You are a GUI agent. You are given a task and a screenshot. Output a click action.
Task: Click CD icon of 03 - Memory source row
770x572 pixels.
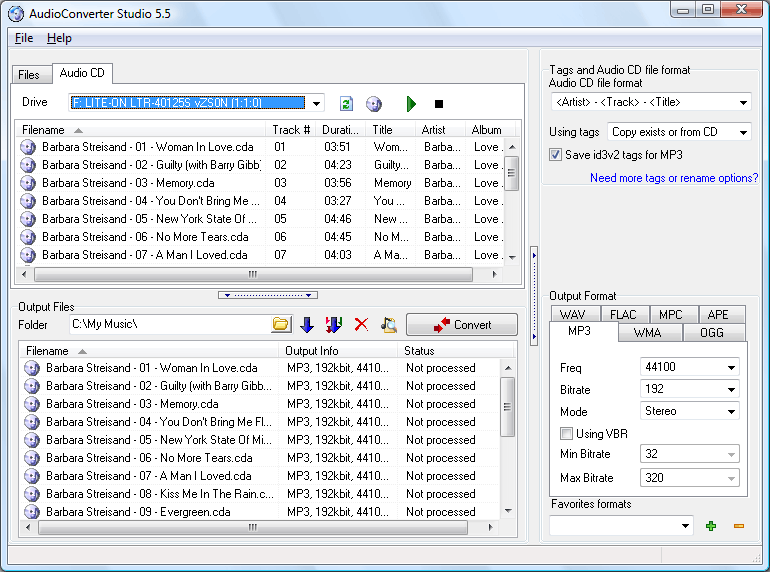click(x=28, y=183)
